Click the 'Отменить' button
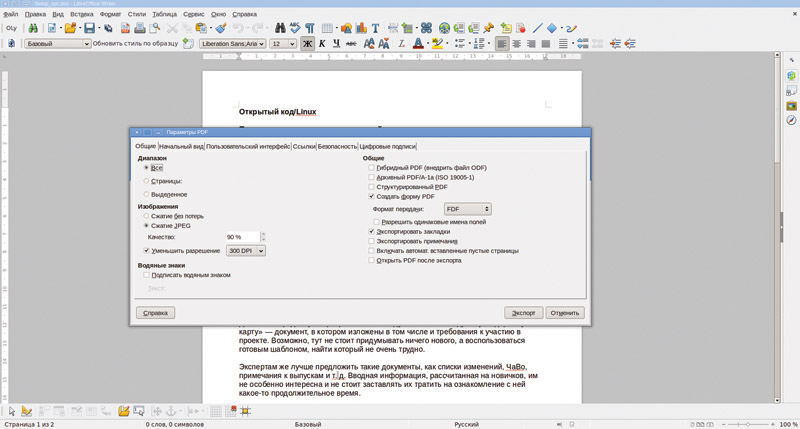 565,313
